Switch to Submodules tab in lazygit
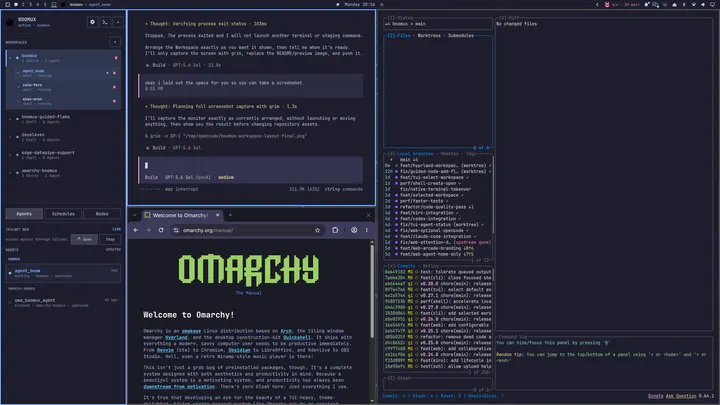The image size is (720, 405). pos(461,35)
